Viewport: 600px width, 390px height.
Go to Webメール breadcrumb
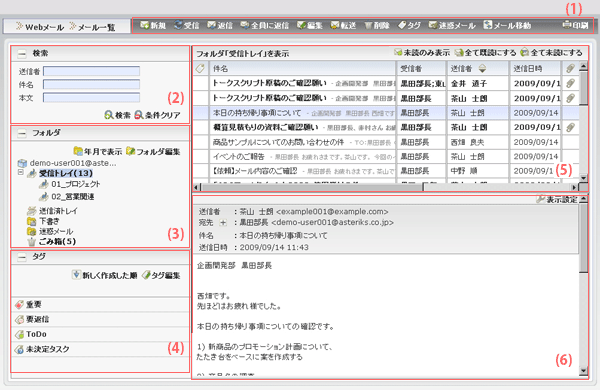pyautogui.click(x=44, y=27)
